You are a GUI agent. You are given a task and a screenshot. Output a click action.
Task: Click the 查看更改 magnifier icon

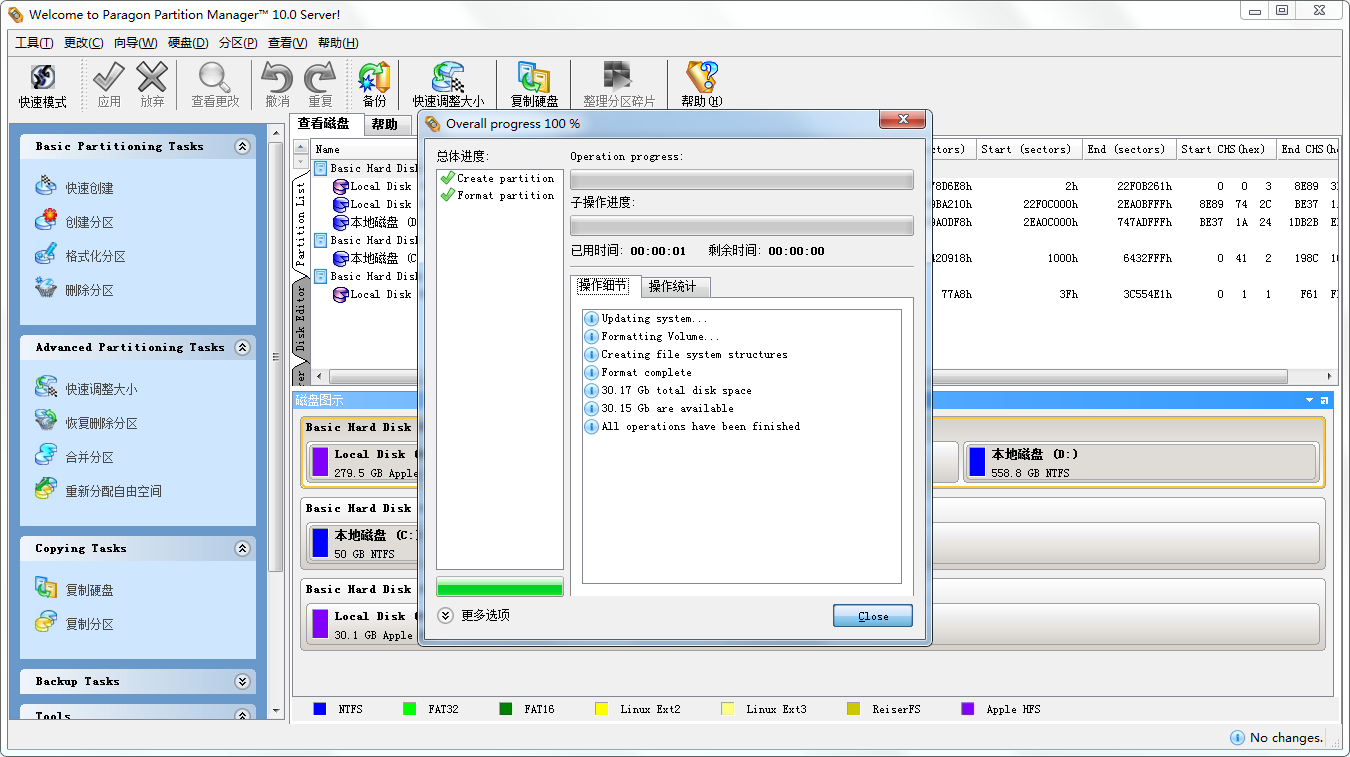point(215,77)
